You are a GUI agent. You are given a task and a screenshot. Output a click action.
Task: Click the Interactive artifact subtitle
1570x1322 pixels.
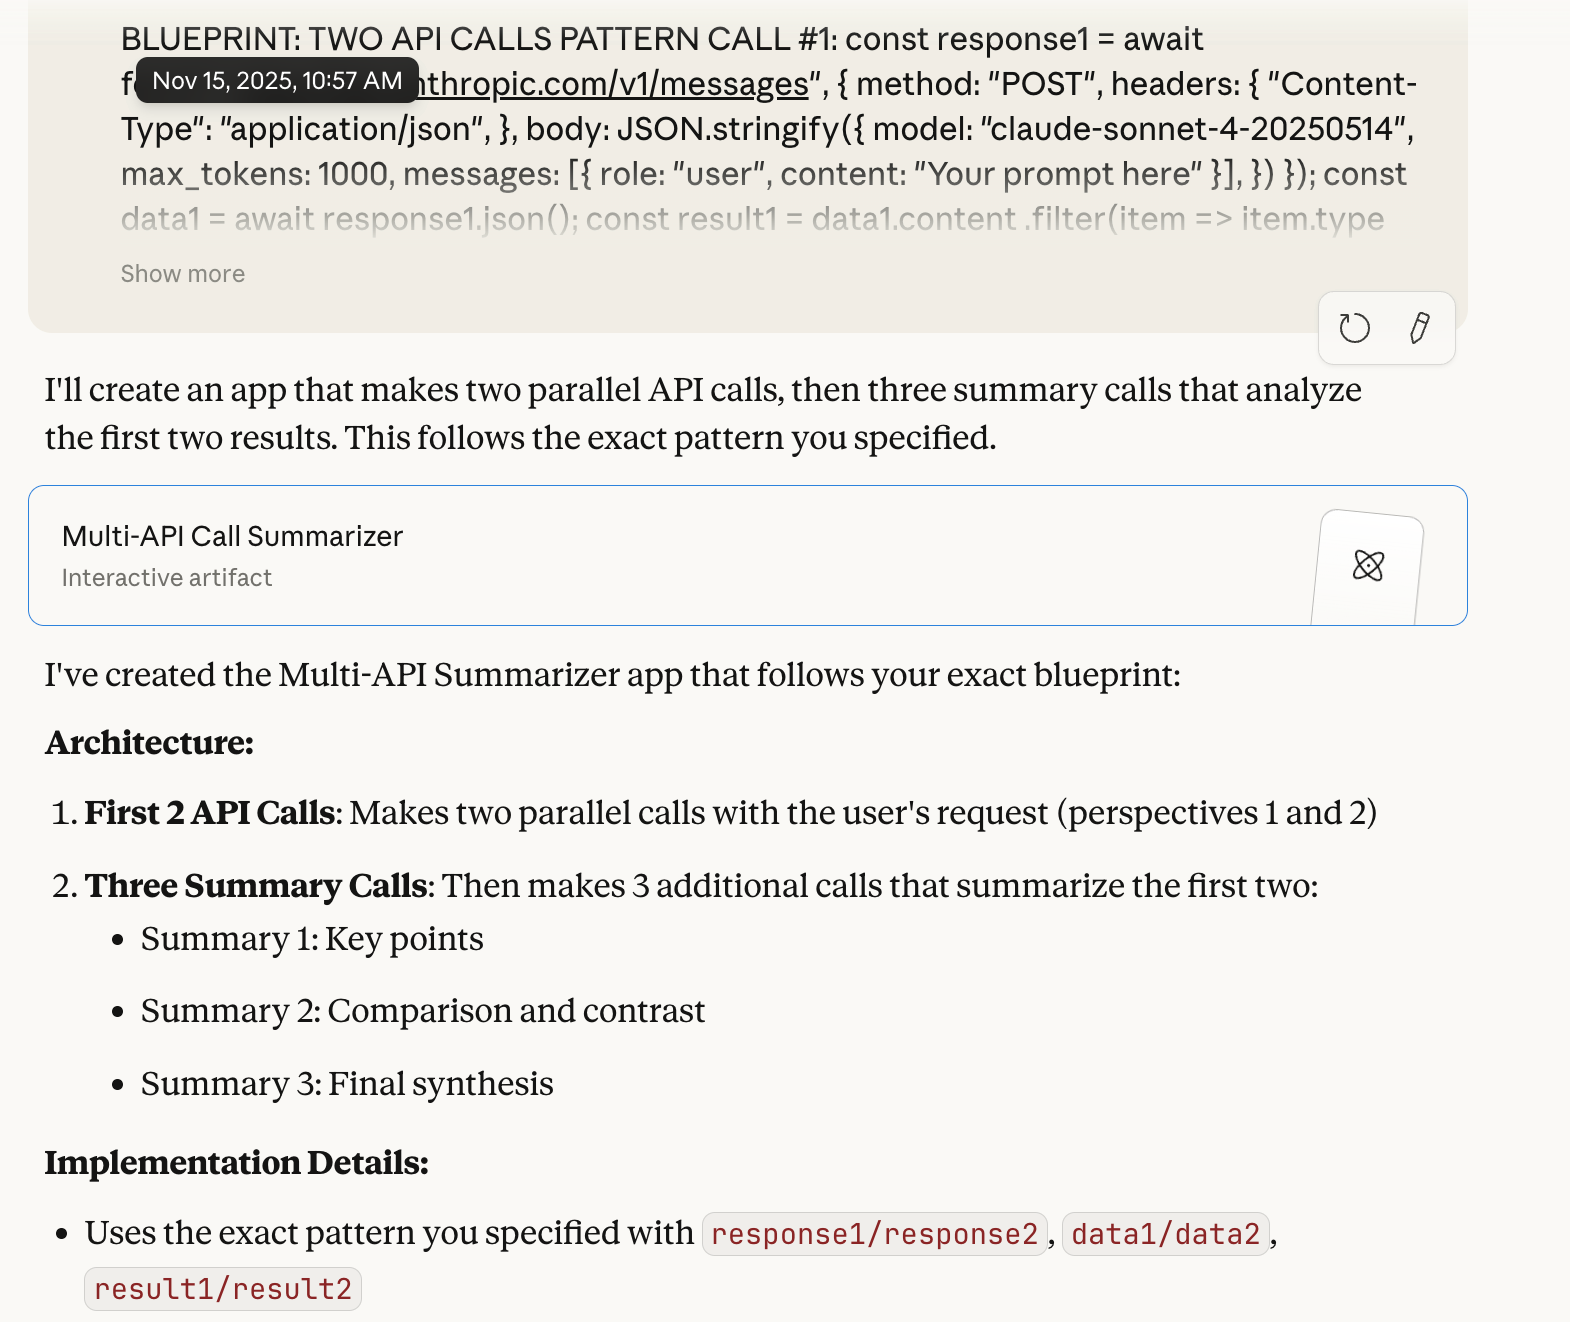tap(167, 578)
